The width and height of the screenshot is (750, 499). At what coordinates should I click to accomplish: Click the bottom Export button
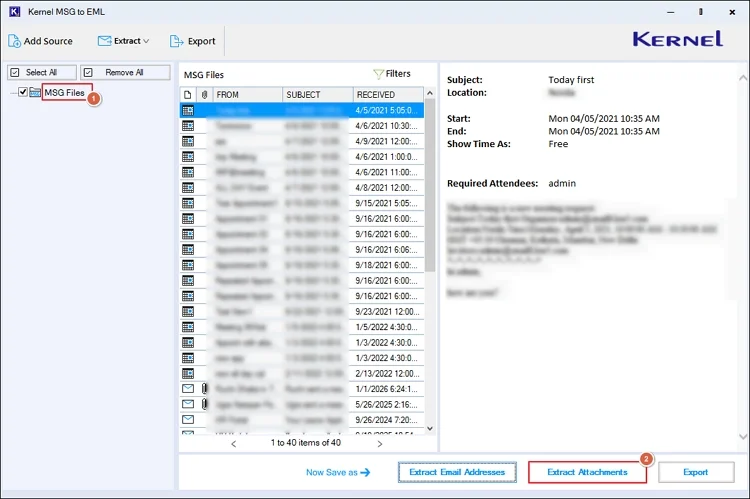695,472
